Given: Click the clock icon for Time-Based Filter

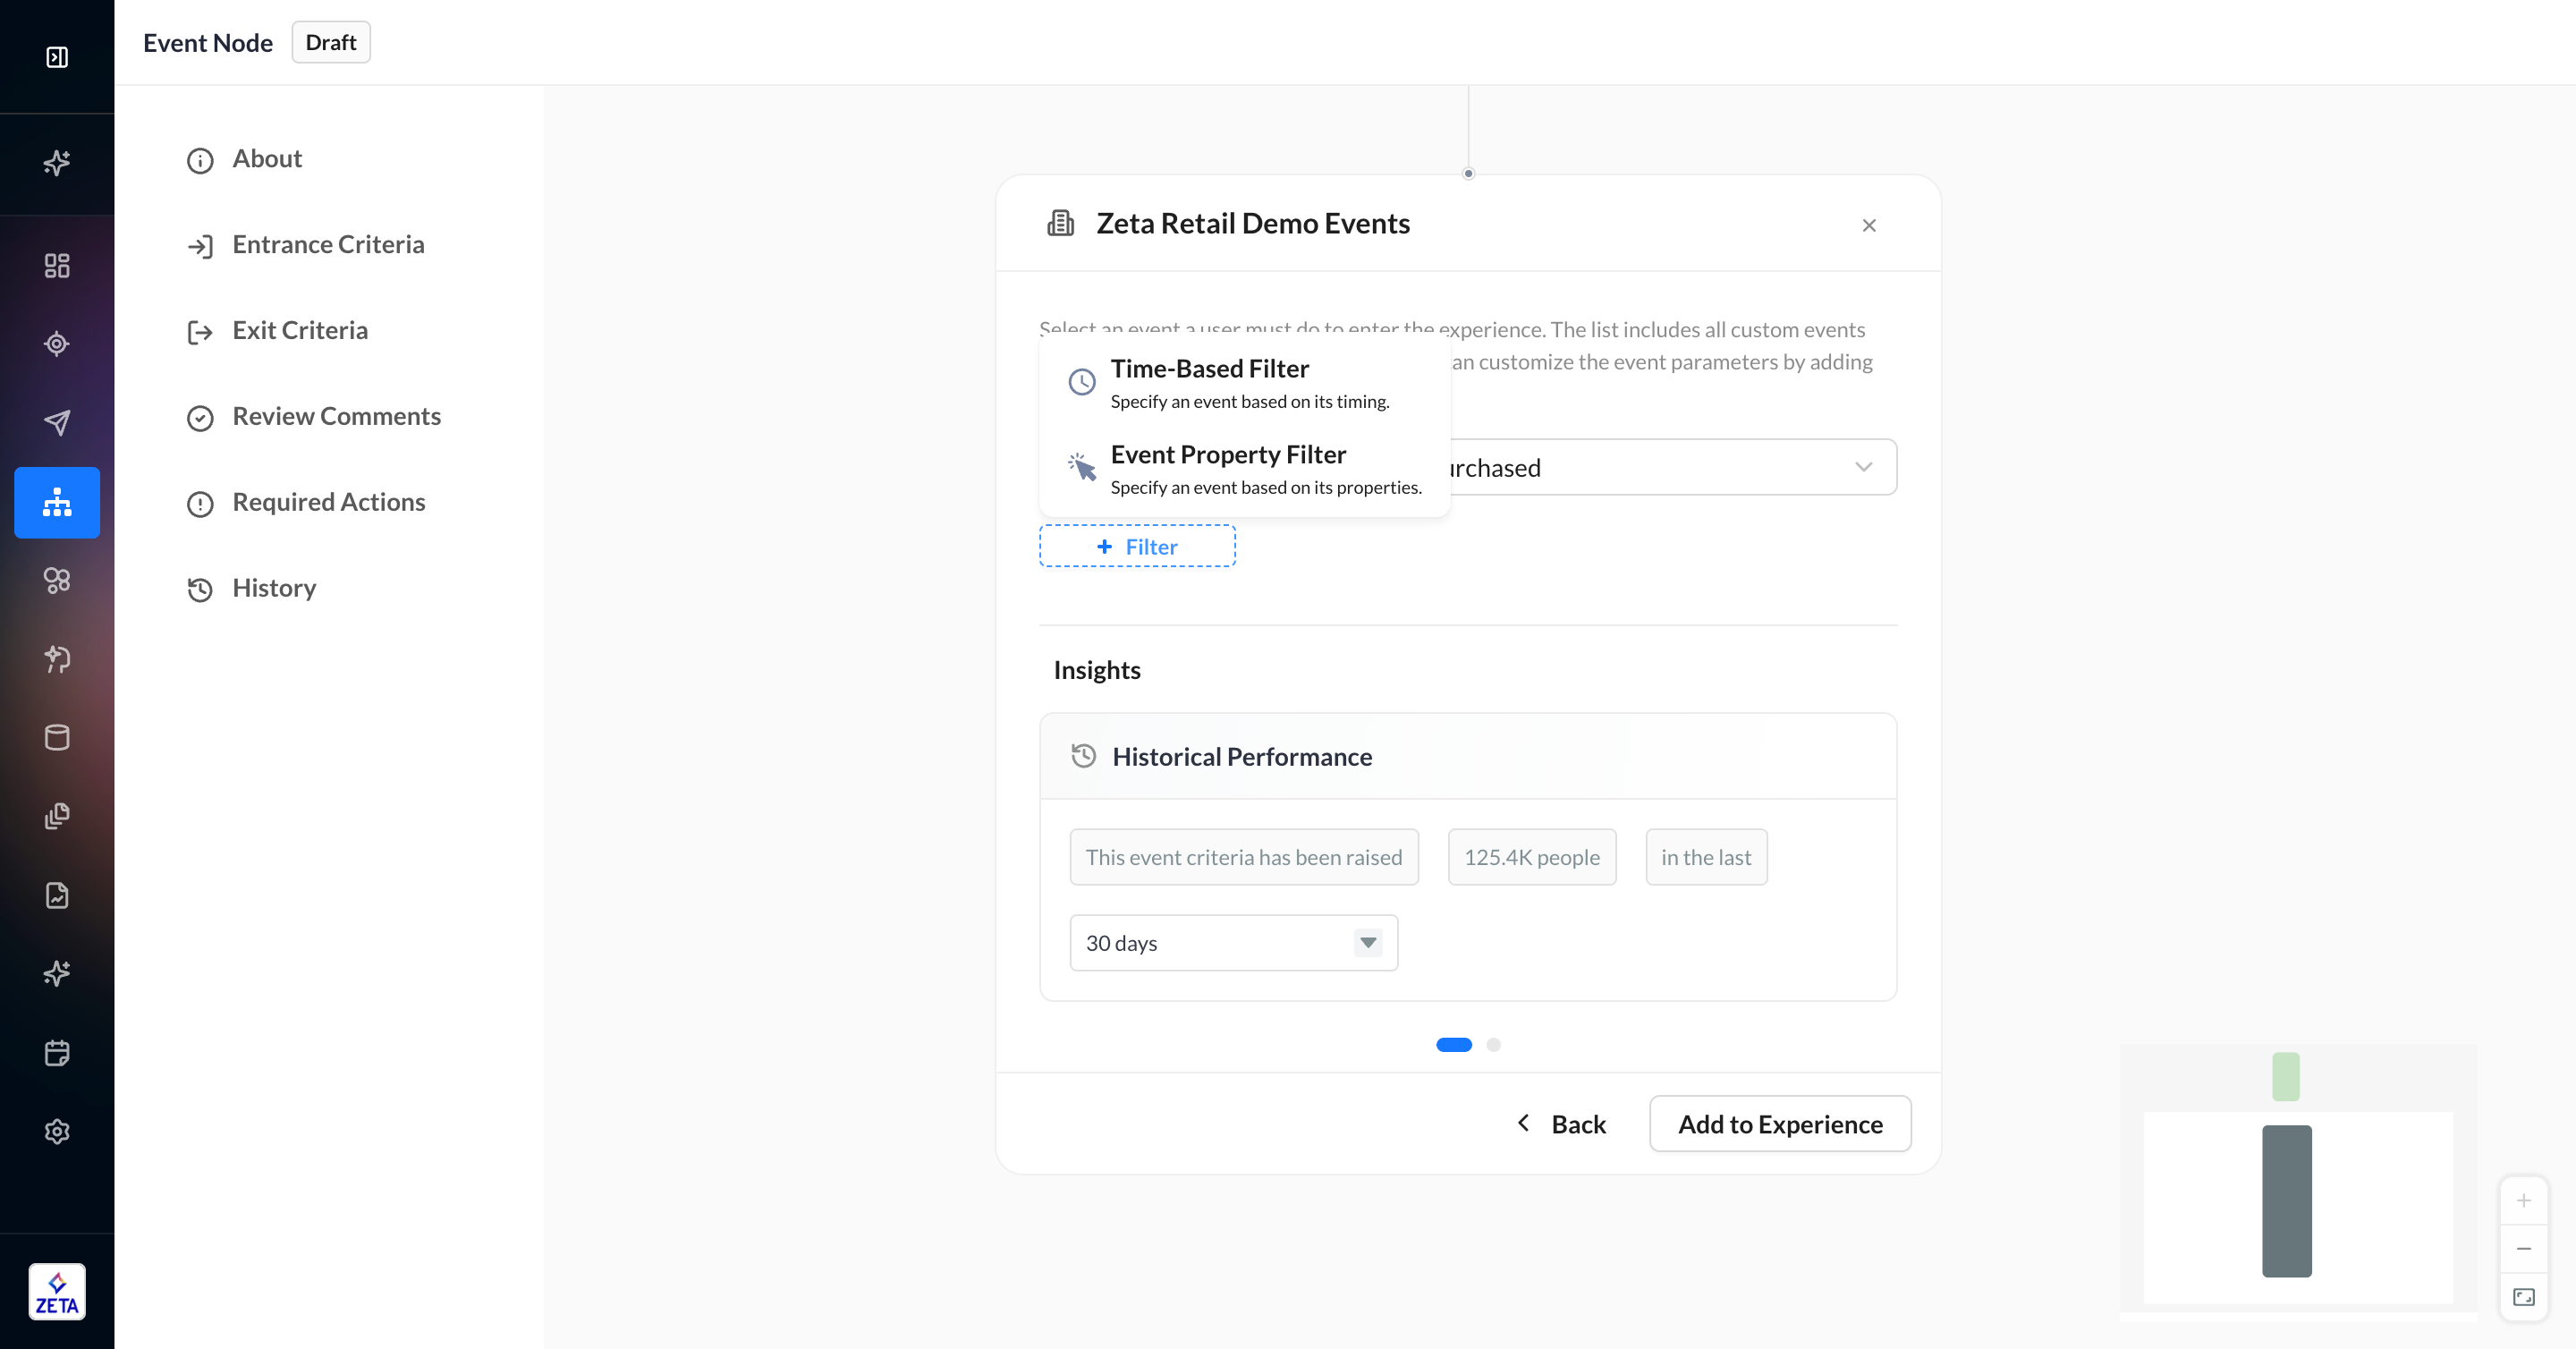Looking at the screenshot, I should click(x=1082, y=381).
